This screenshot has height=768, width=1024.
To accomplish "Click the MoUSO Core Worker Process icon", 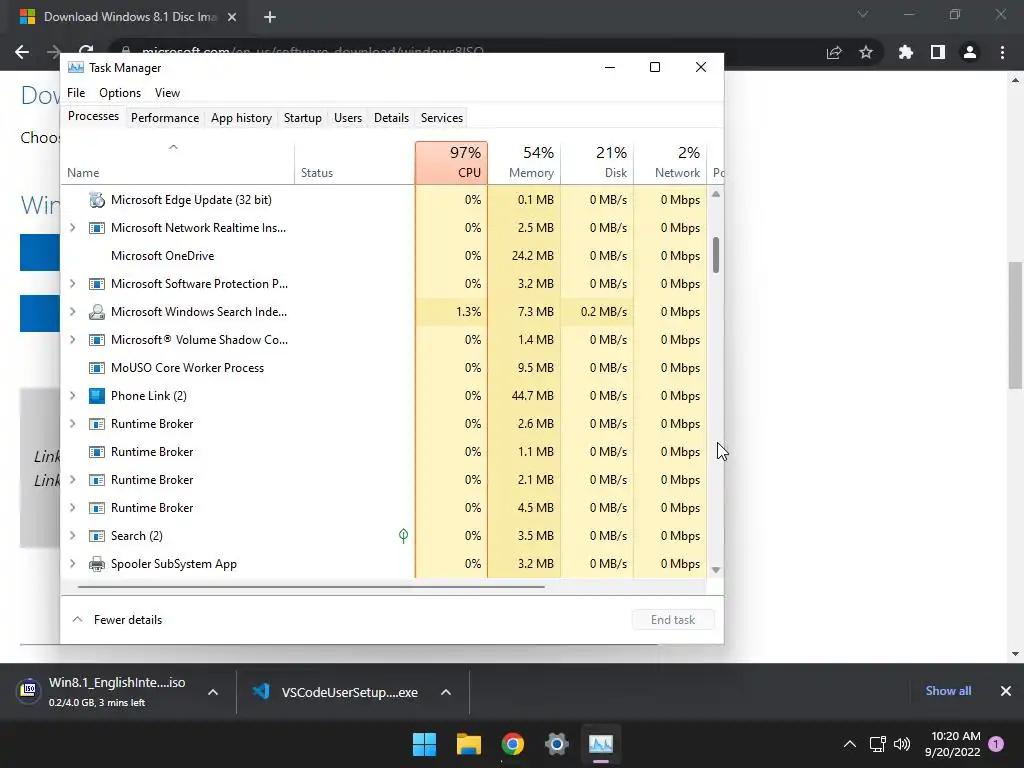I will [x=97, y=368].
